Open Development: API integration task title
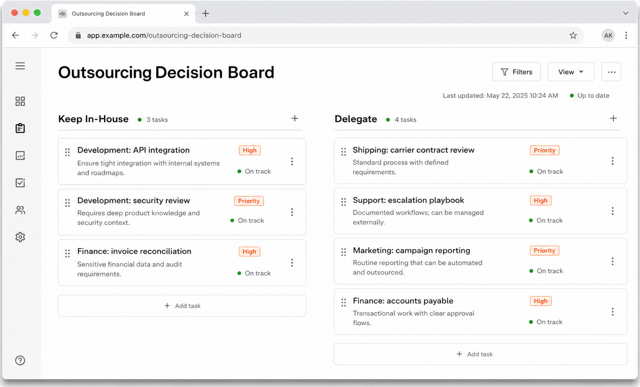This screenshot has height=387, width=640. (x=133, y=150)
